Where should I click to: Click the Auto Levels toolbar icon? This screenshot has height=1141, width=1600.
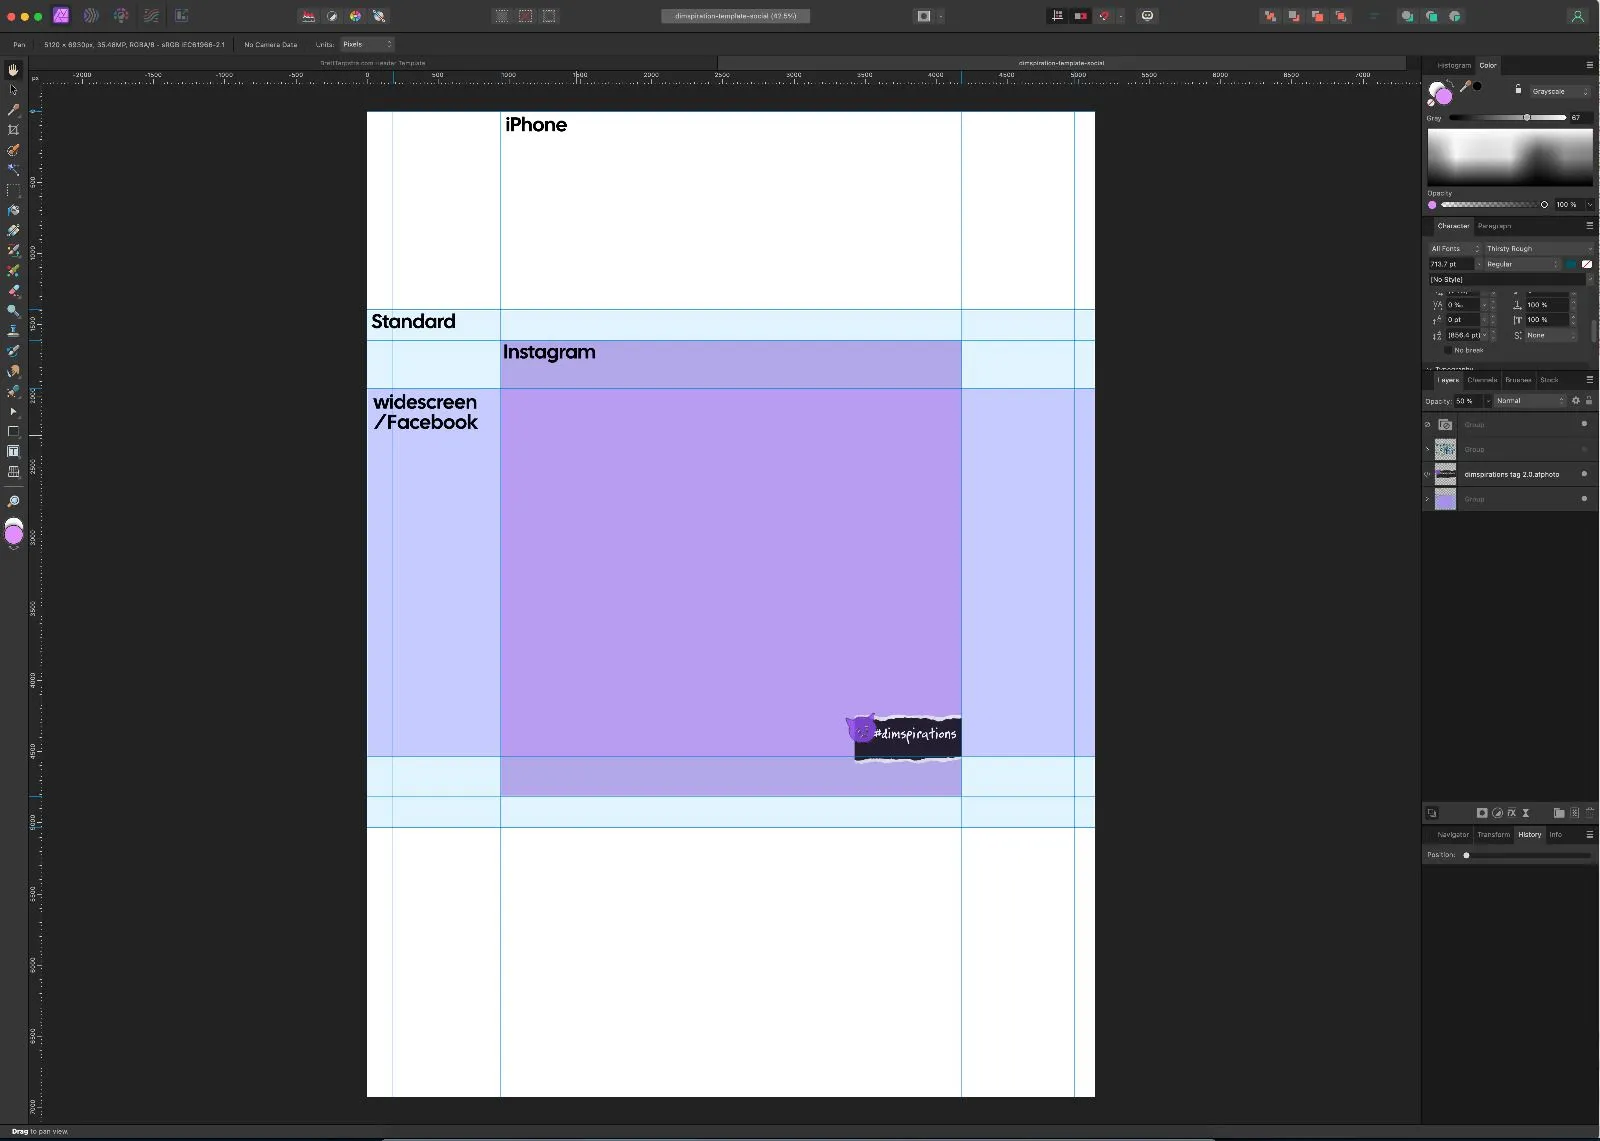308,16
